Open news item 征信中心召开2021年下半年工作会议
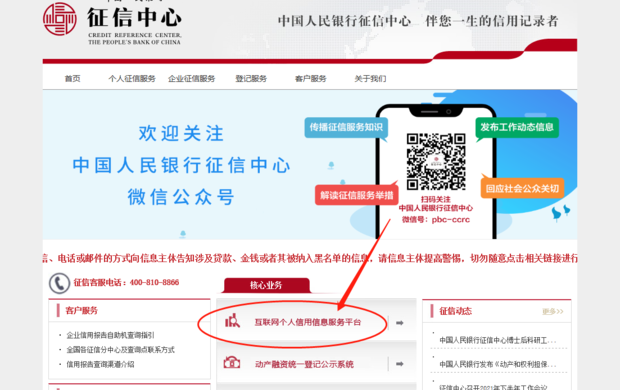Screen dimensions: 620x390 (x=493, y=387)
